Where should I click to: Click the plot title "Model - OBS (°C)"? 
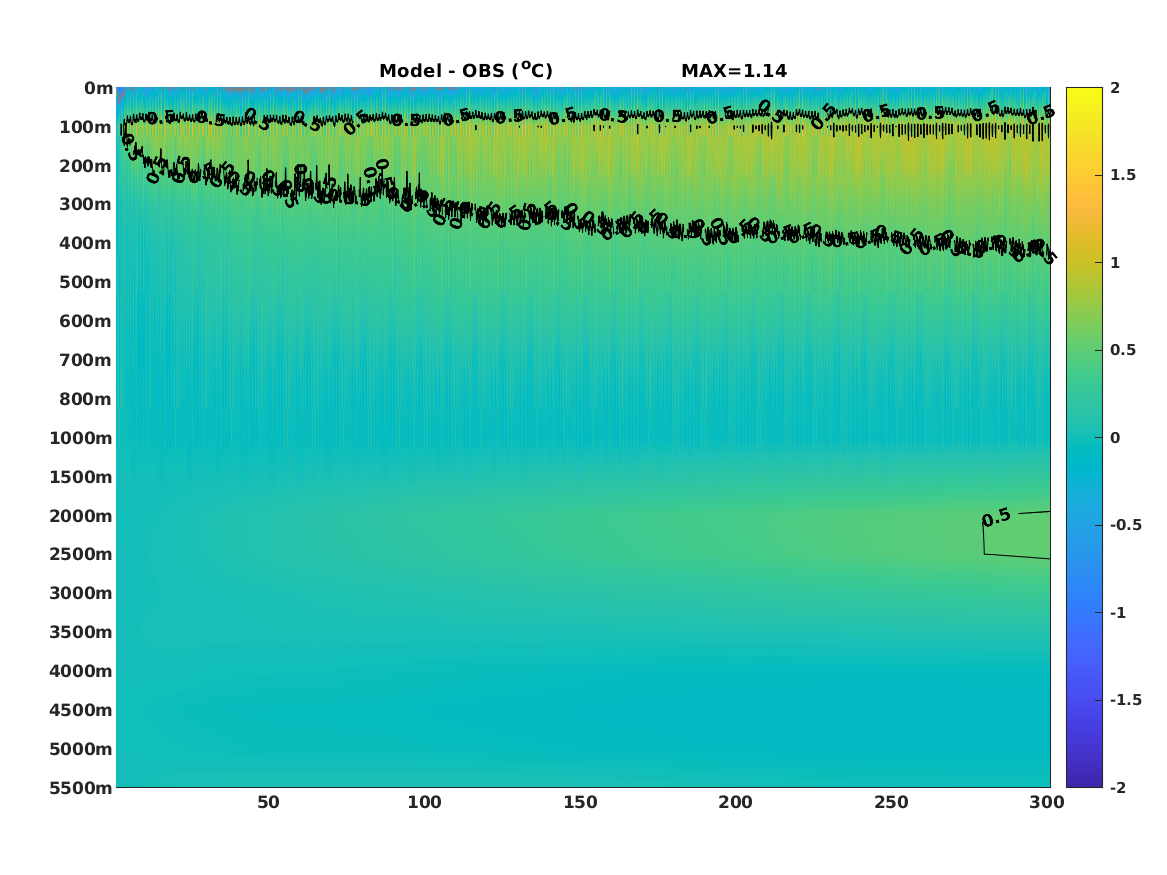click(466, 70)
